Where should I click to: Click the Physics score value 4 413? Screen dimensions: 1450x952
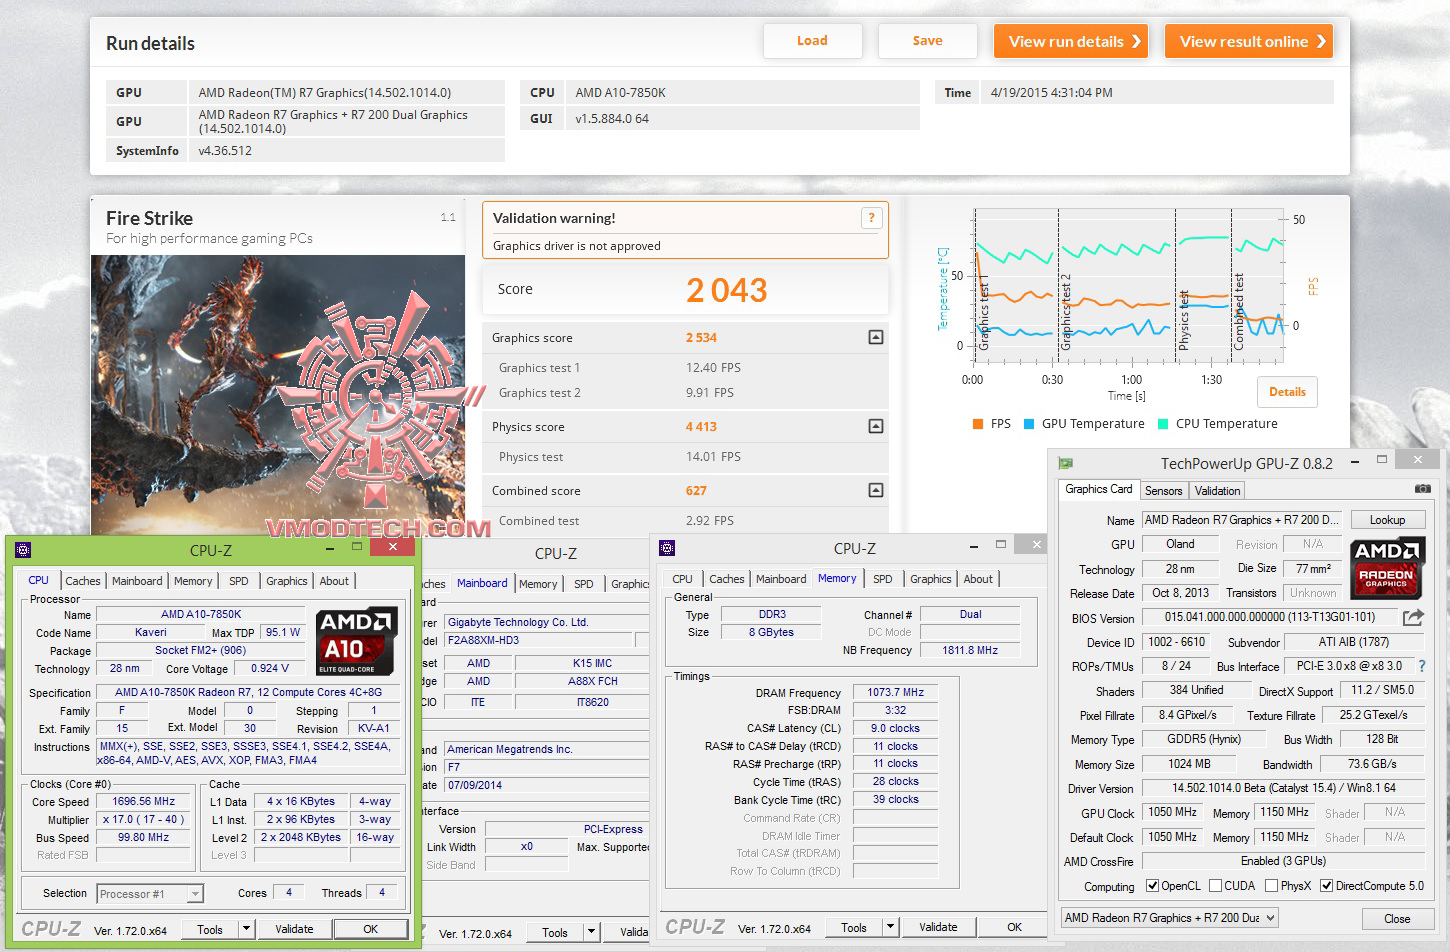tap(701, 426)
